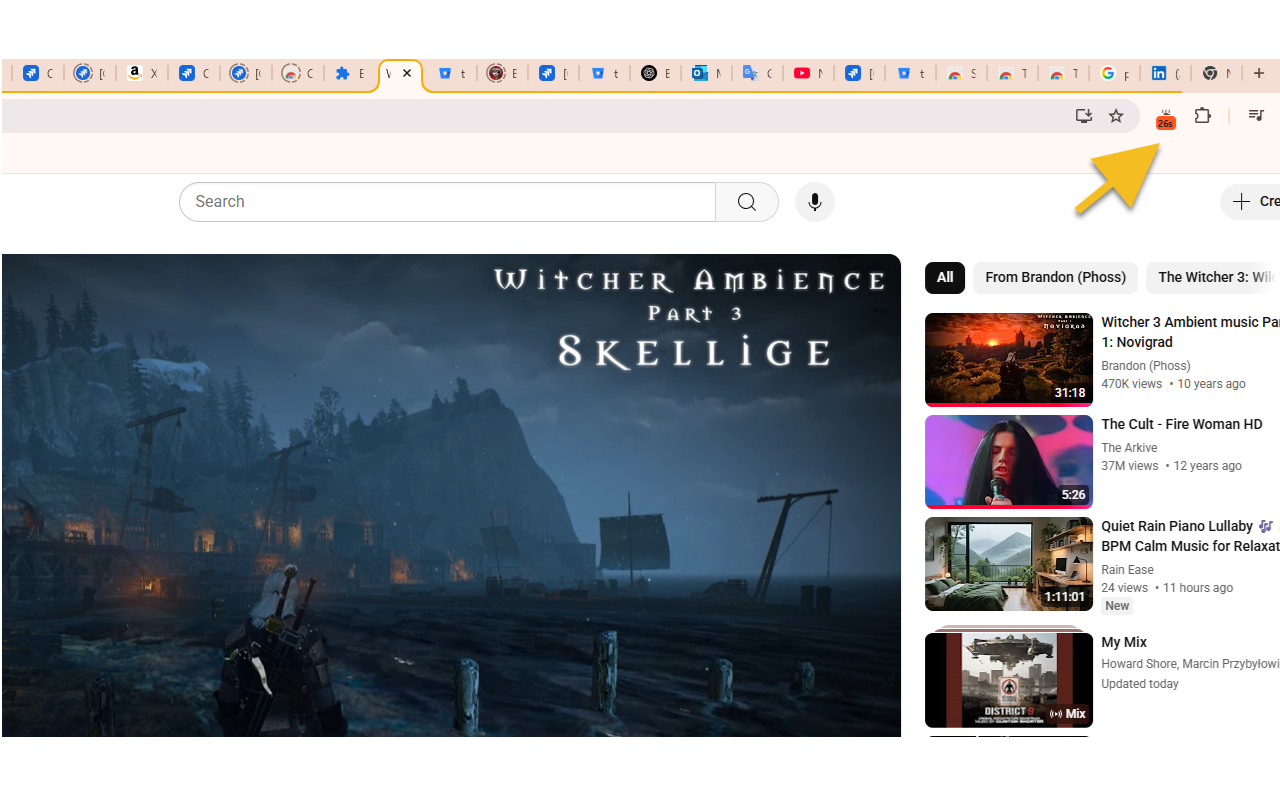Open the Witcher 3 Ambient music title link
The width and height of the screenshot is (1280, 800).
(x=1190, y=332)
